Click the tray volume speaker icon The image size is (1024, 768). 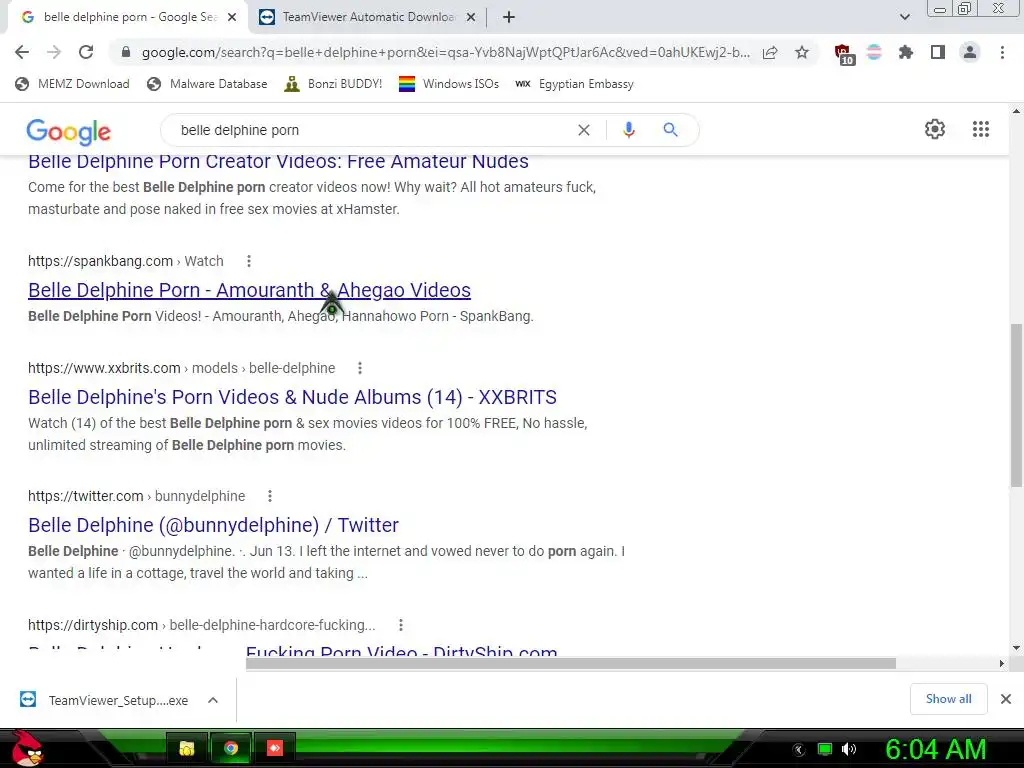coord(848,749)
